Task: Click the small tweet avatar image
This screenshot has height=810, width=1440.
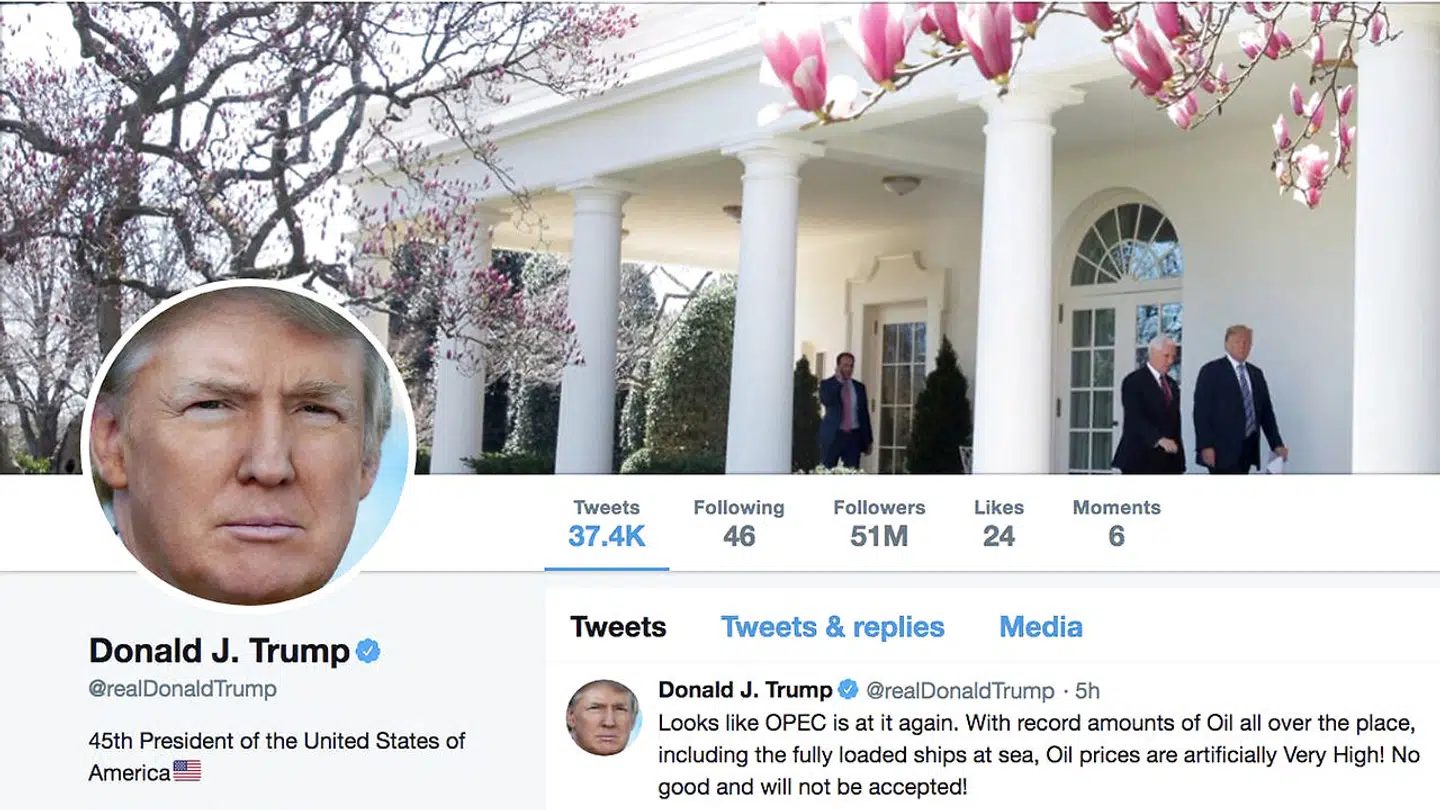Action: coord(603,717)
